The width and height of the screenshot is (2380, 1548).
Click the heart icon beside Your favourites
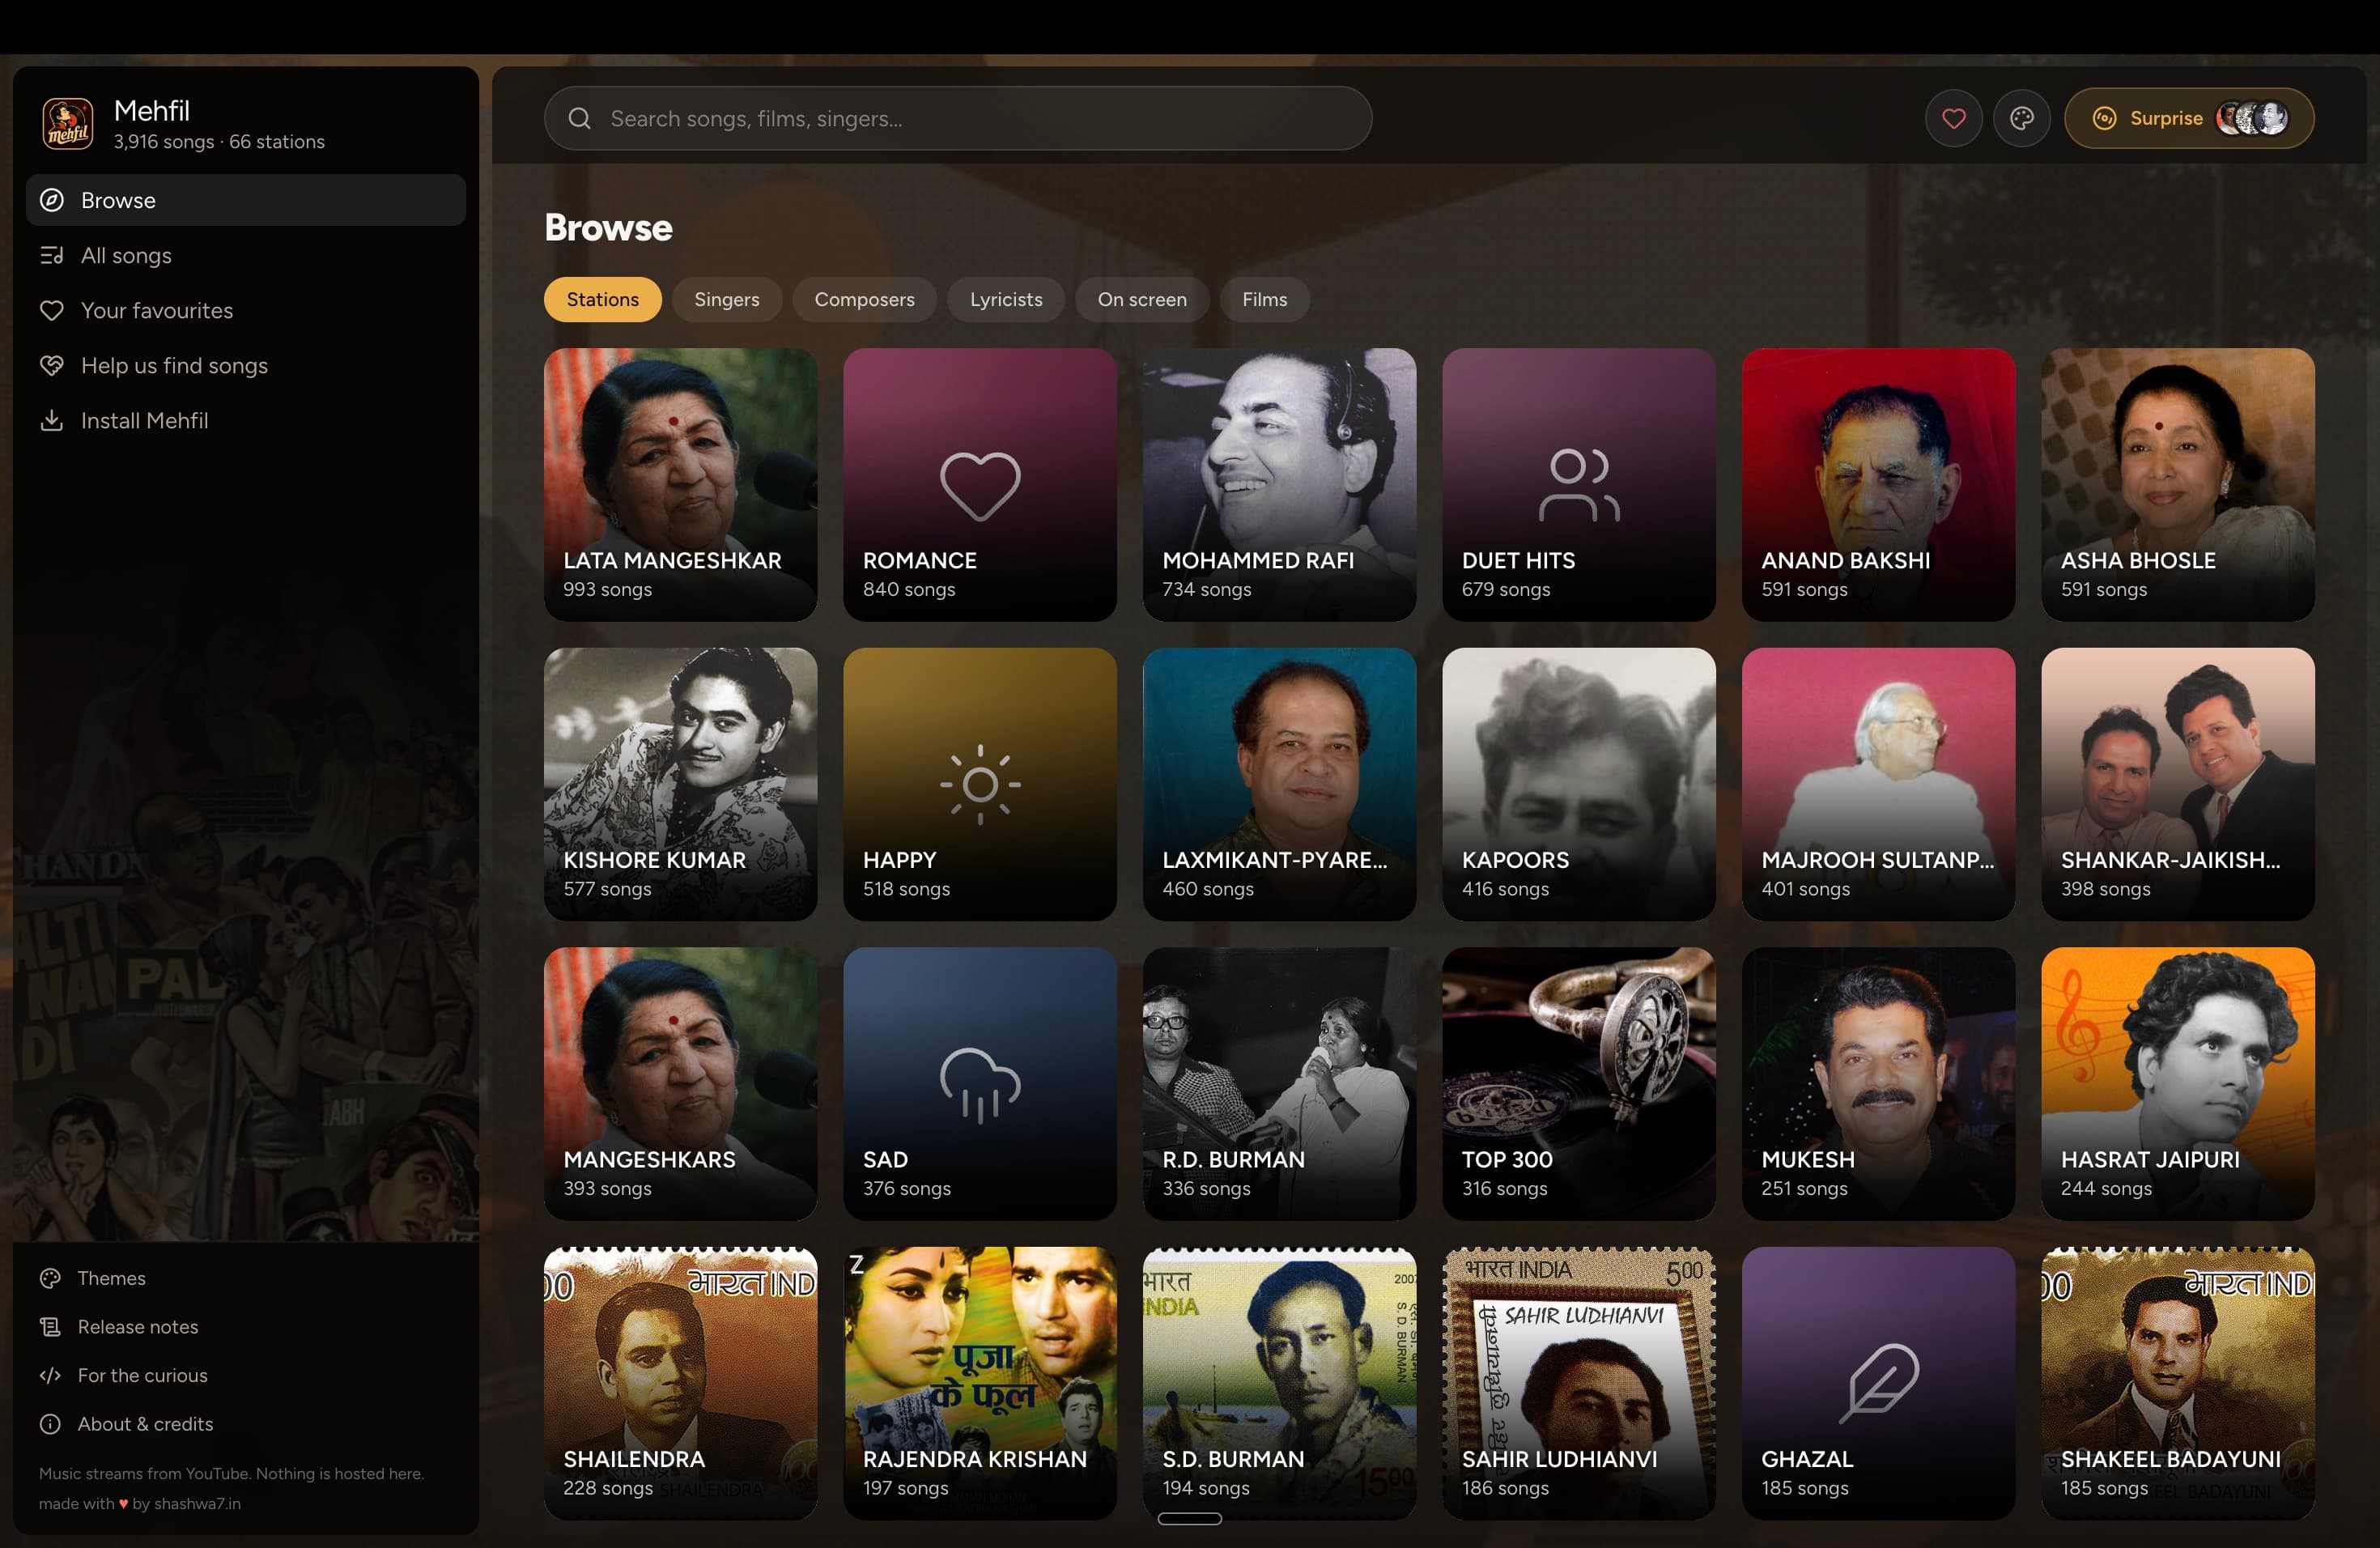(x=51, y=310)
